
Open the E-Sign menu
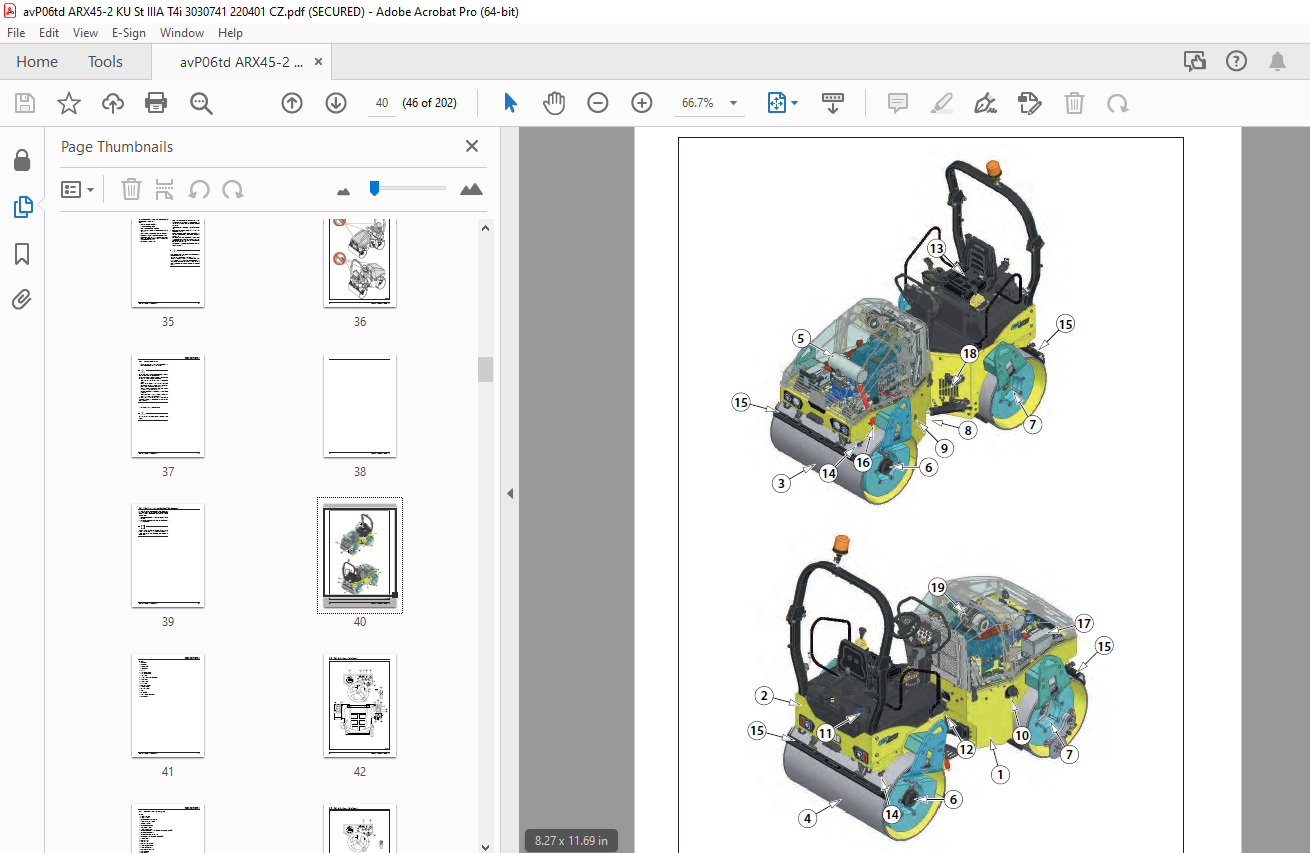click(129, 32)
